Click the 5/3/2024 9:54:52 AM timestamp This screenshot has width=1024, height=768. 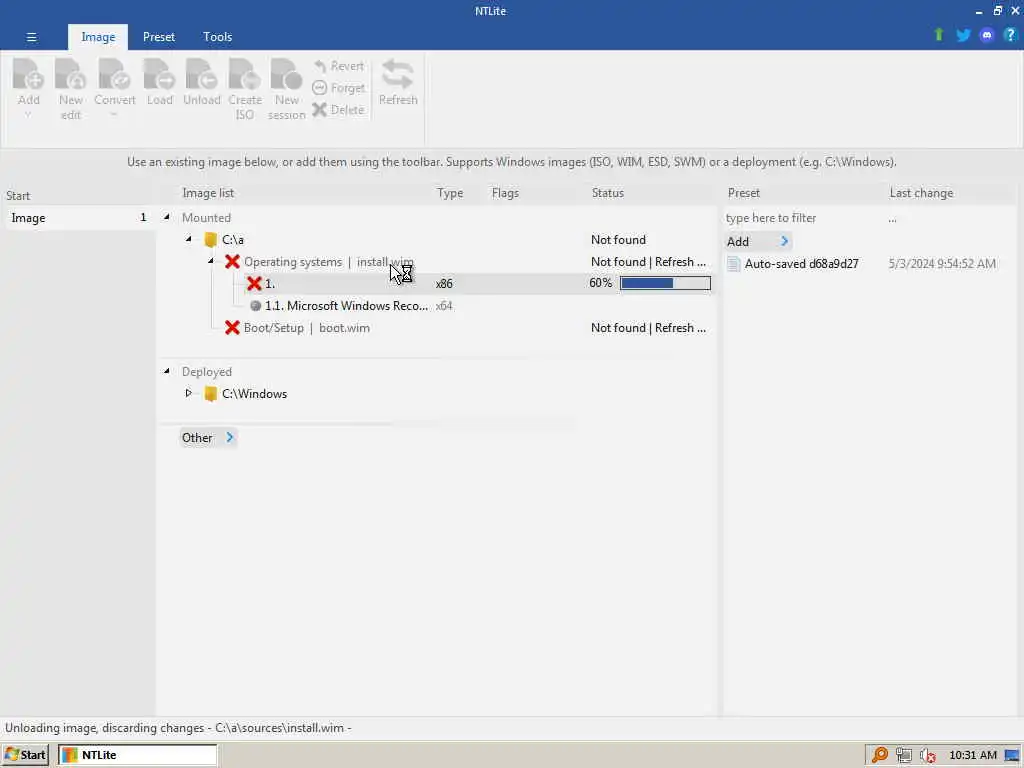(x=942, y=264)
